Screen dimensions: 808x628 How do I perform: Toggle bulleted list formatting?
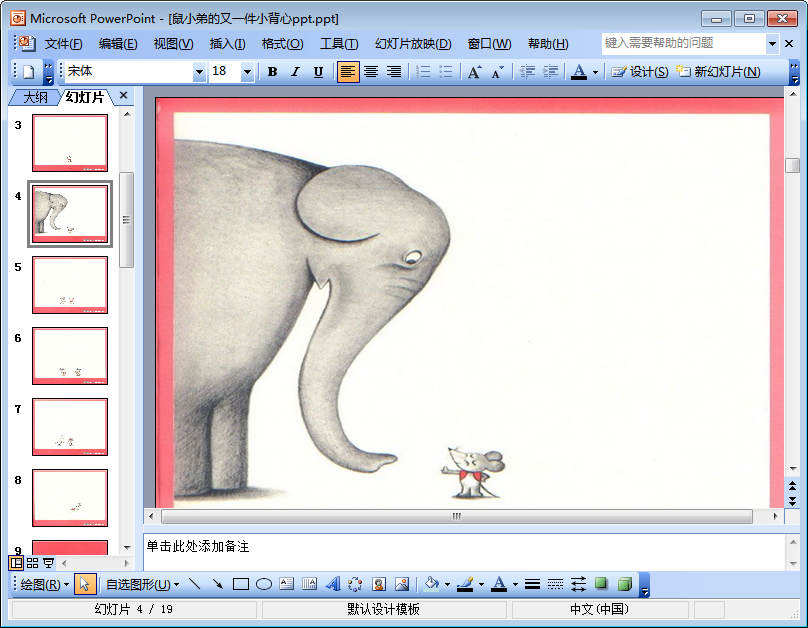[x=446, y=72]
